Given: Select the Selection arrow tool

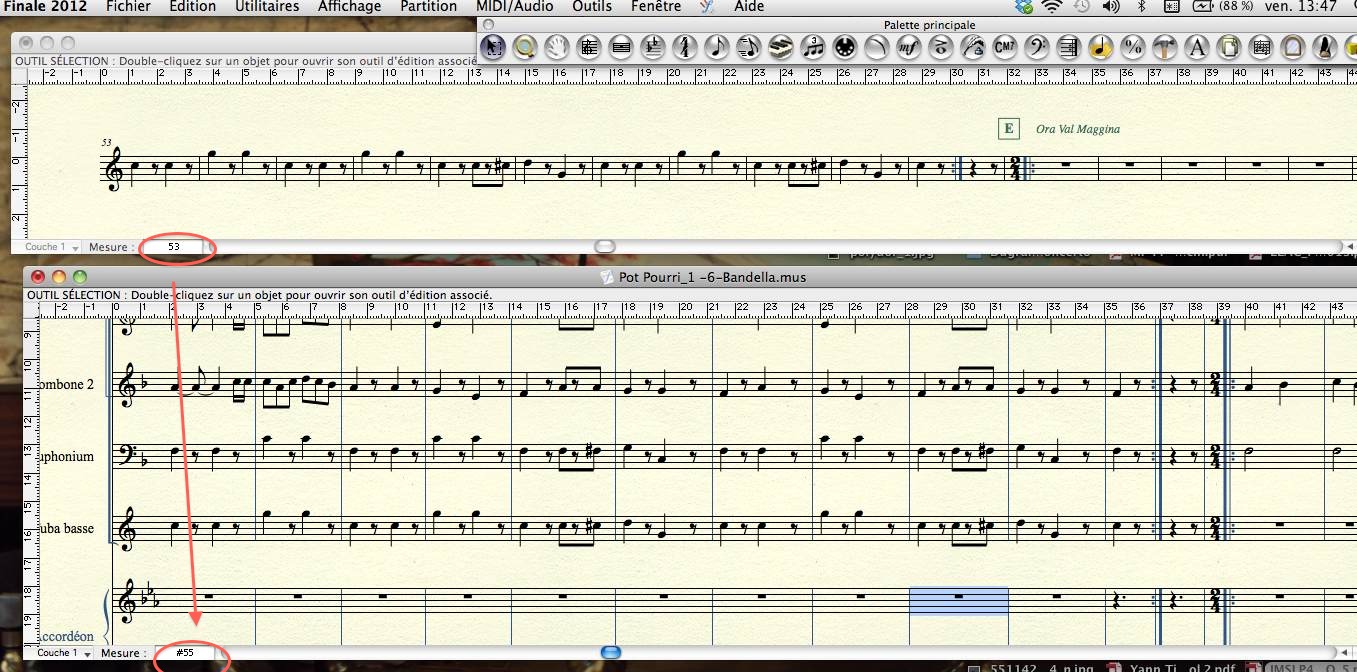Looking at the screenshot, I should pos(491,46).
